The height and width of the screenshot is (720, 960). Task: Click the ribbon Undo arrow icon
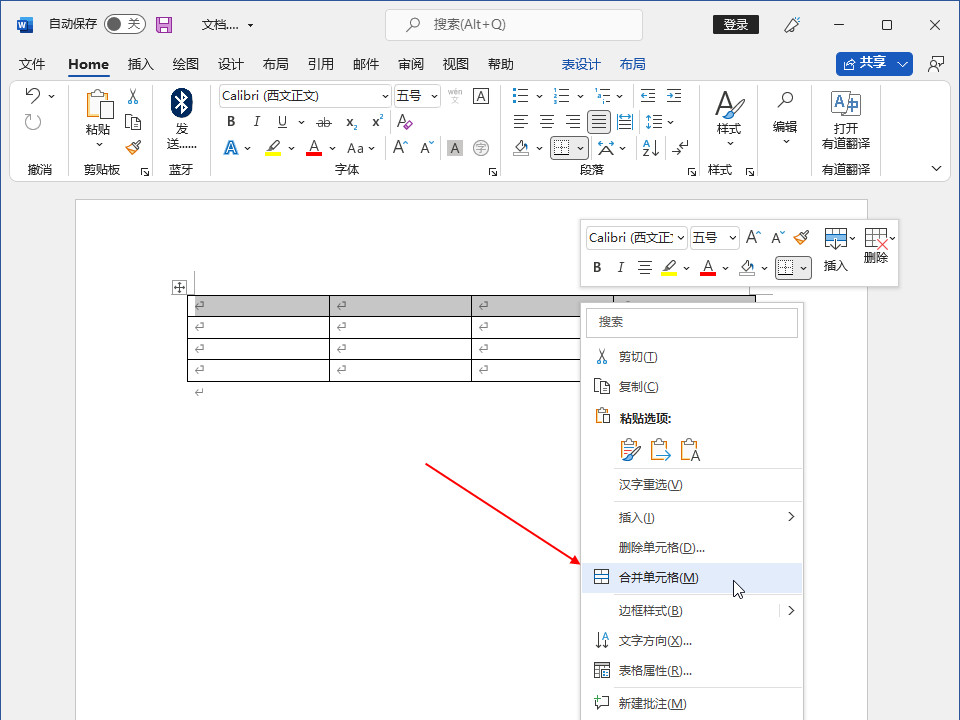pos(33,96)
